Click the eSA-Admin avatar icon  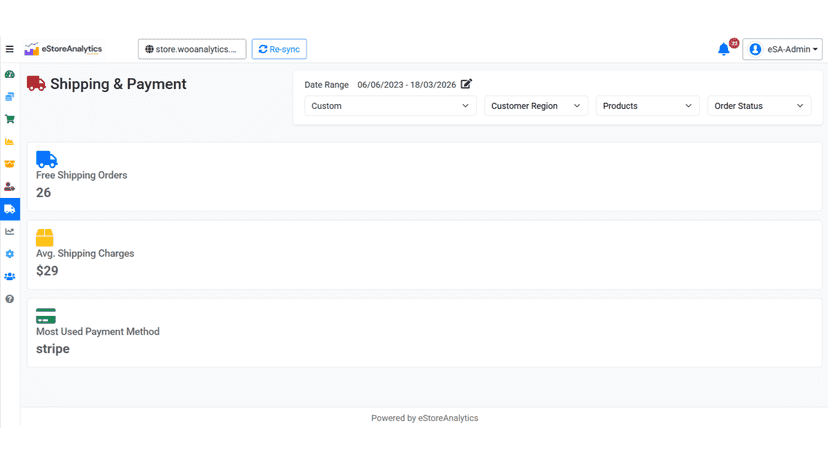click(755, 49)
